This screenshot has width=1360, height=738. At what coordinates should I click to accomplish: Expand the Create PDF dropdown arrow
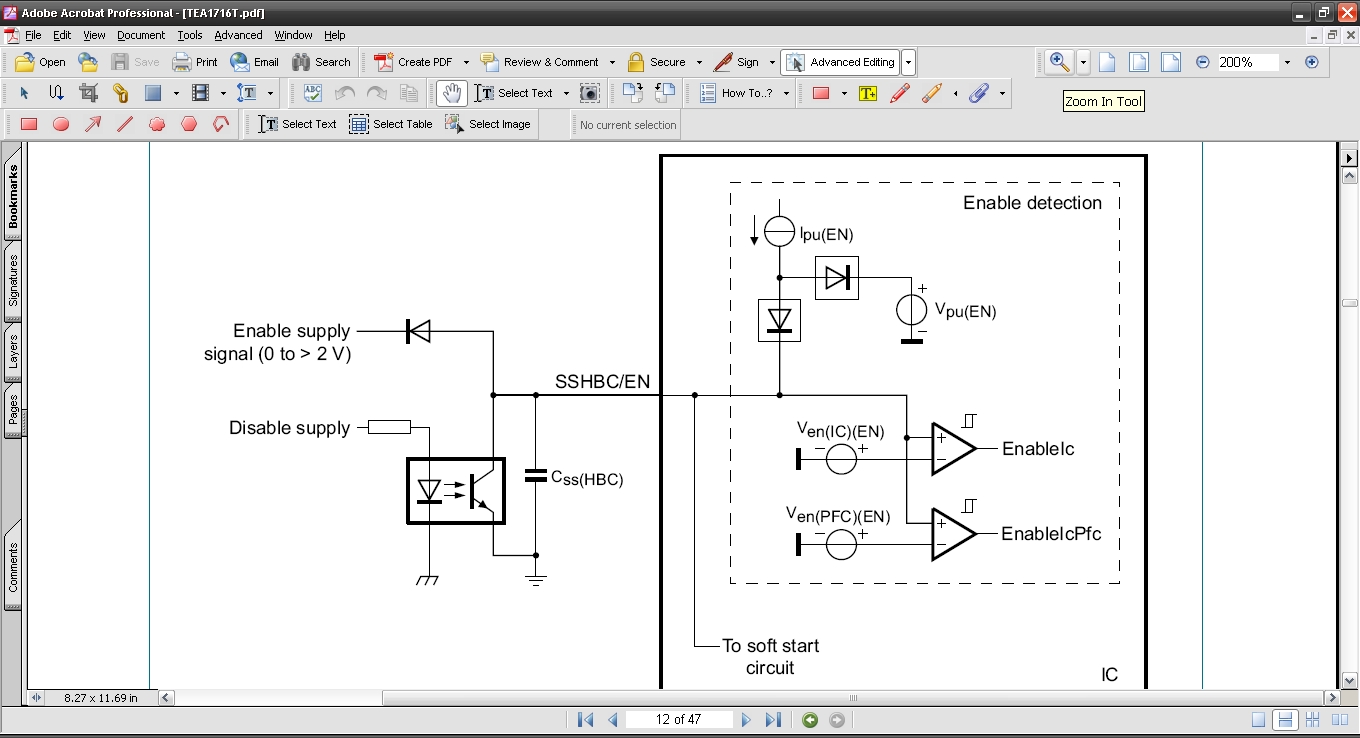(466, 62)
